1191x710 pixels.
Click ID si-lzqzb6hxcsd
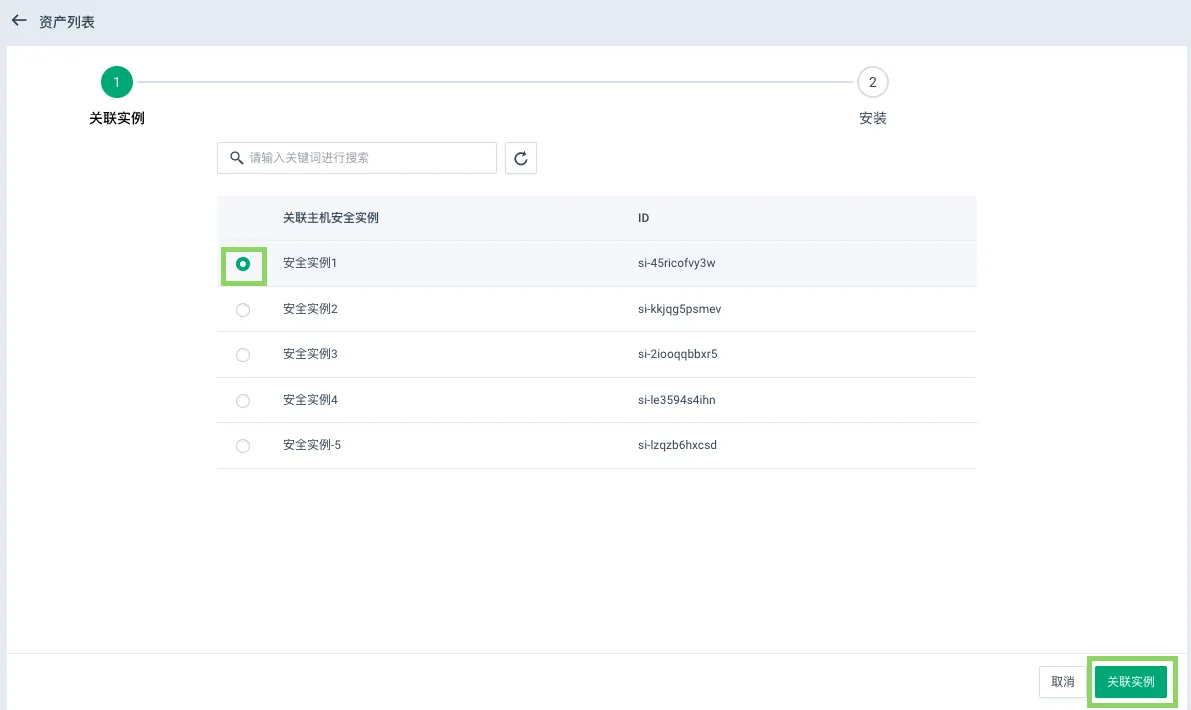pos(678,445)
